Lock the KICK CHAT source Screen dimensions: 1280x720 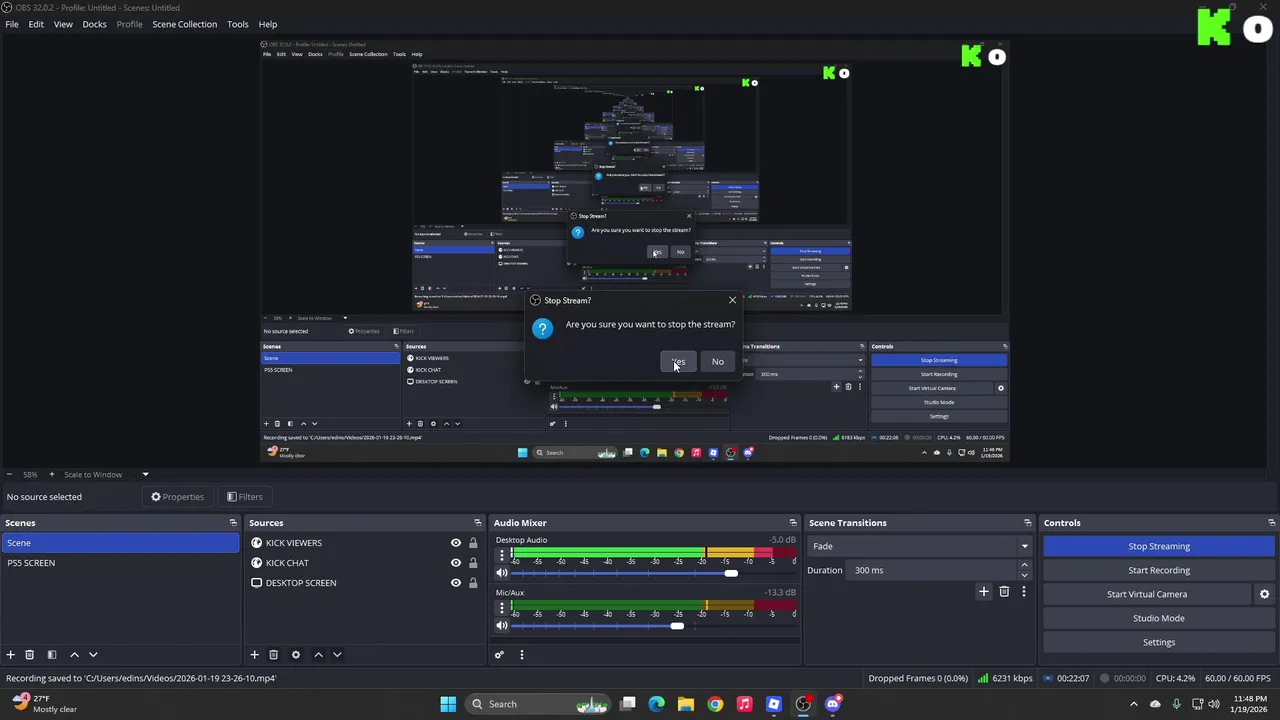click(x=473, y=563)
